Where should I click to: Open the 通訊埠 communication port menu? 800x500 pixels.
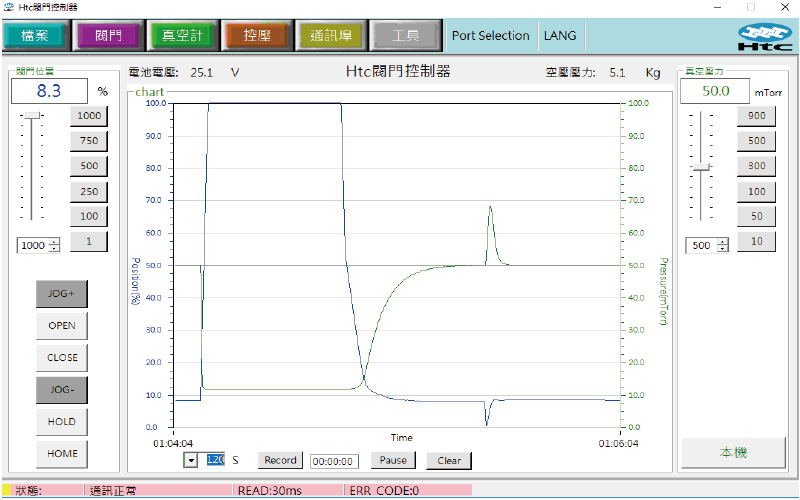(x=331, y=35)
